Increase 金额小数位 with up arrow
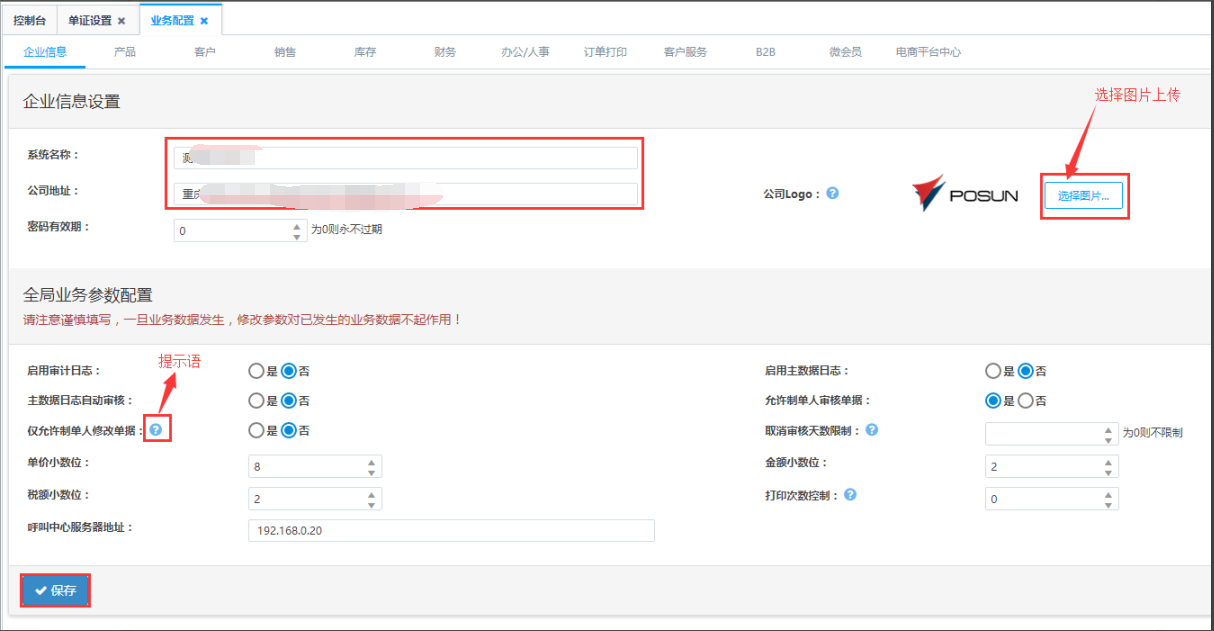This screenshot has height=631, width=1214. [1109, 462]
